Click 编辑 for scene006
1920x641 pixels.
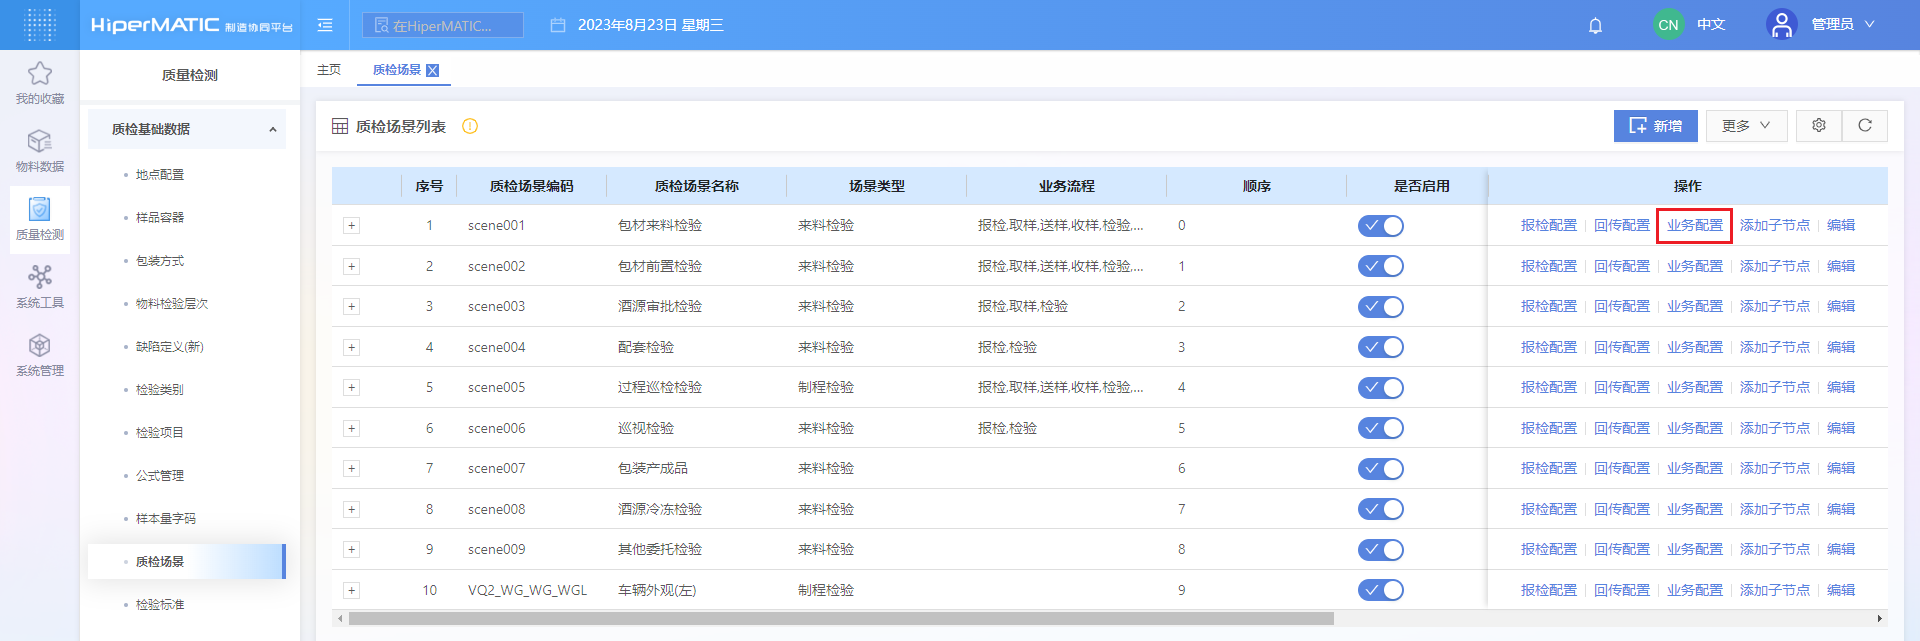coord(1840,428)
